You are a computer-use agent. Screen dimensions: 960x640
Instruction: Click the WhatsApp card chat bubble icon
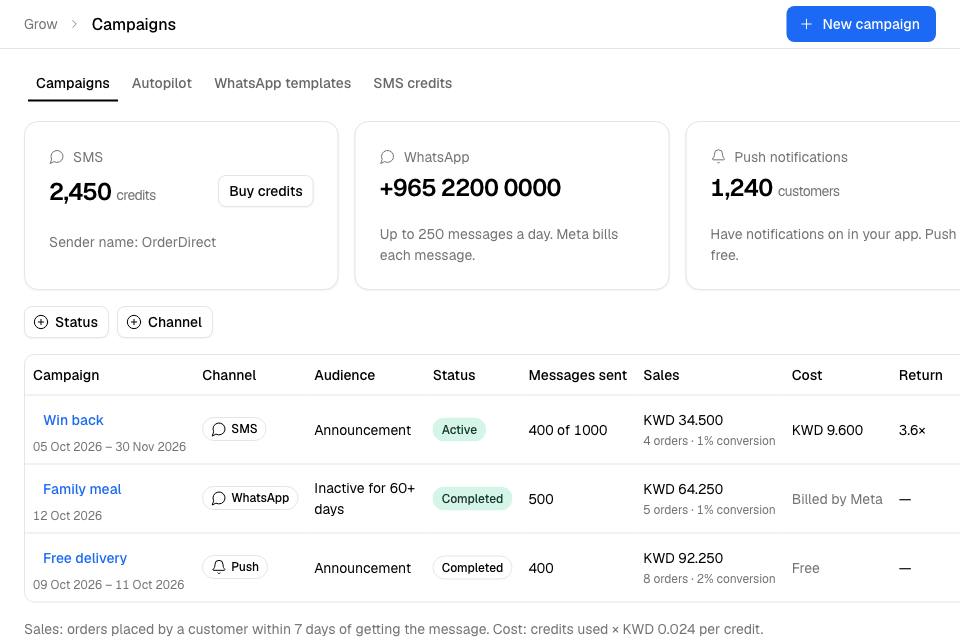point(387,157)
